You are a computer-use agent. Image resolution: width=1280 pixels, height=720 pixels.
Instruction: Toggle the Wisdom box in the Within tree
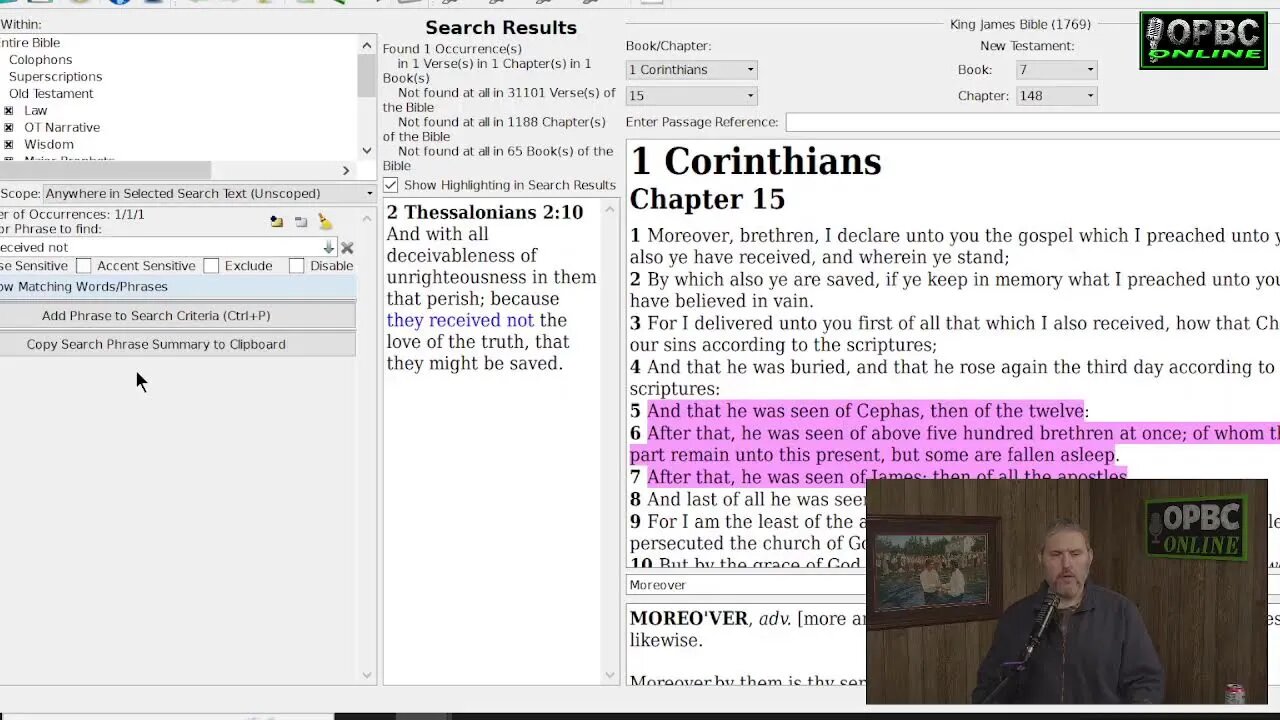click(9, 145)
